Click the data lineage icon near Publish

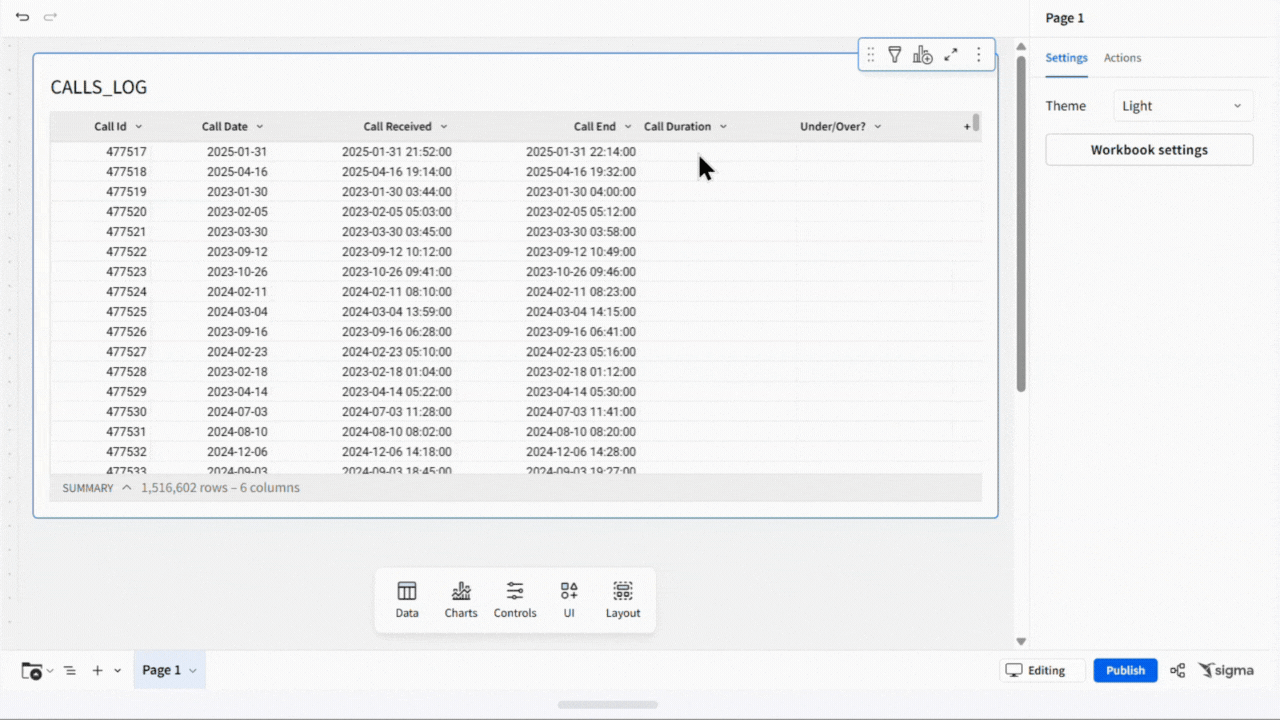tap(1178, 671)
